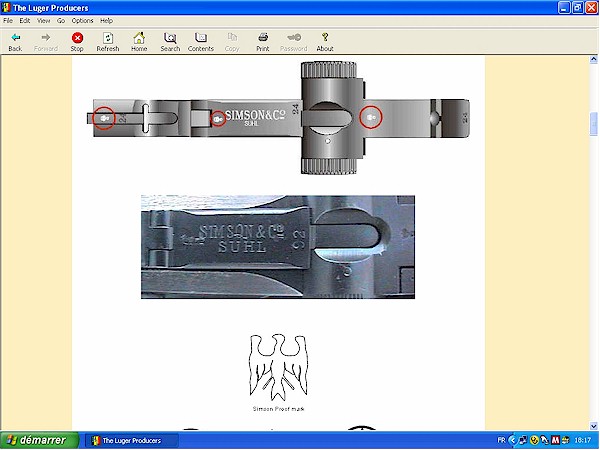Click the scrollbar up arrow
Screen dimensions: 600x450
click(593, 59)
